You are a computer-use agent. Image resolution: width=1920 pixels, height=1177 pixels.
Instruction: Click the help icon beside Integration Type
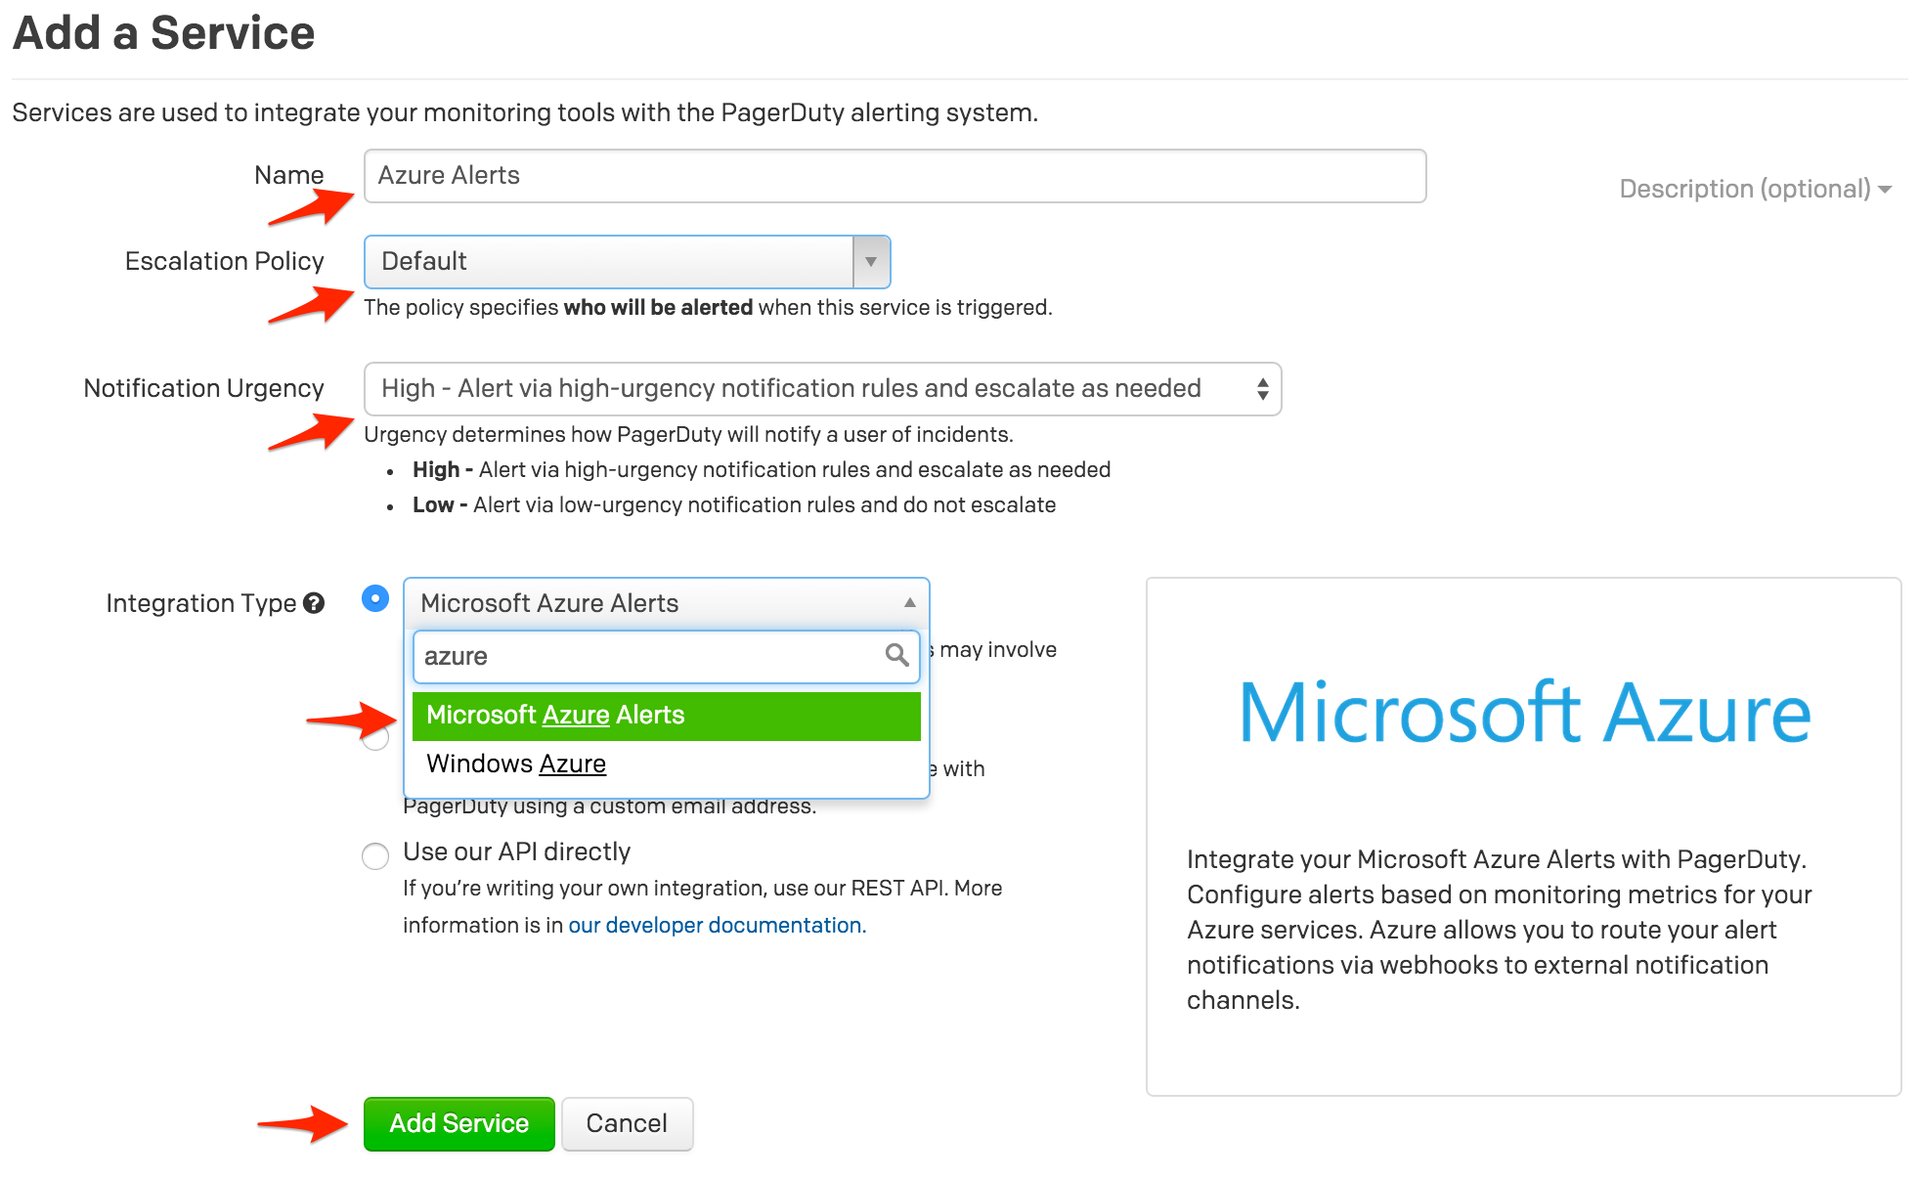pyautogui.click(x=314, y=602)
